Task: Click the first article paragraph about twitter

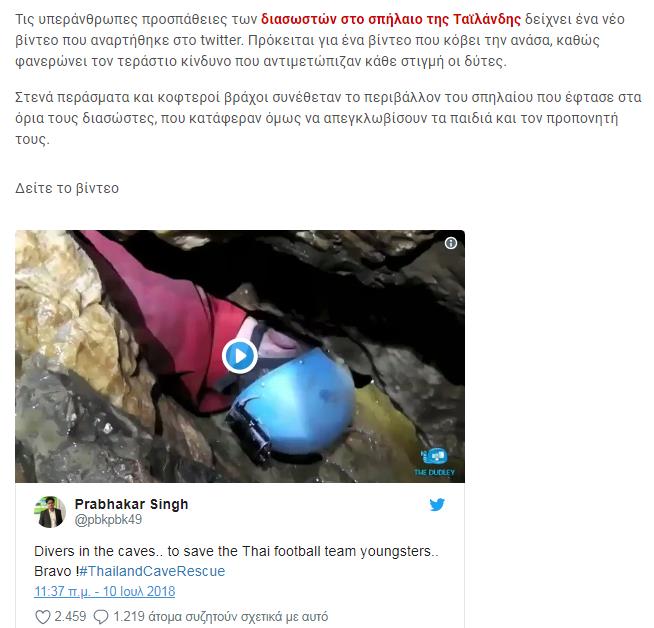Action: (x=320, y=40)
